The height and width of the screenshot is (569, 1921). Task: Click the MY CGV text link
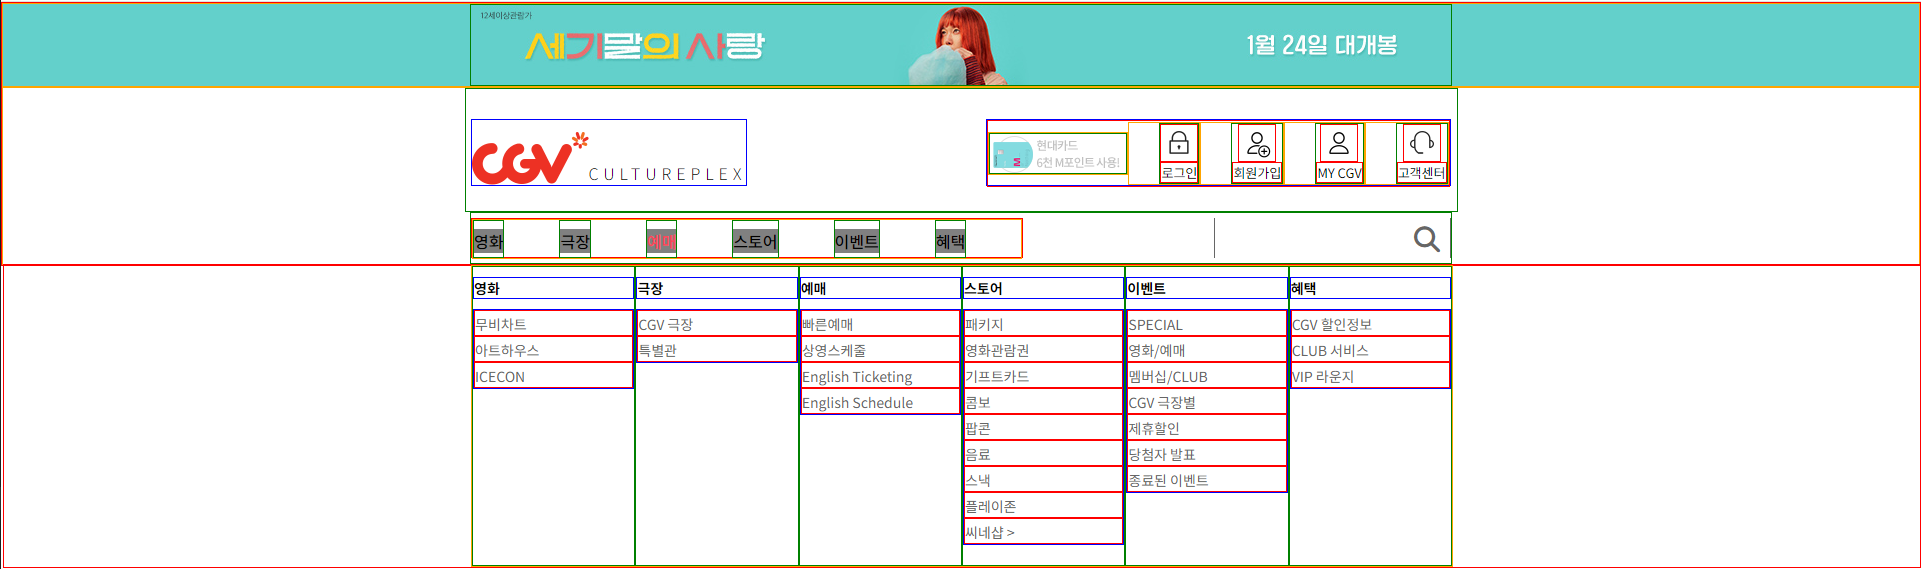click(x=1339, y=173)
